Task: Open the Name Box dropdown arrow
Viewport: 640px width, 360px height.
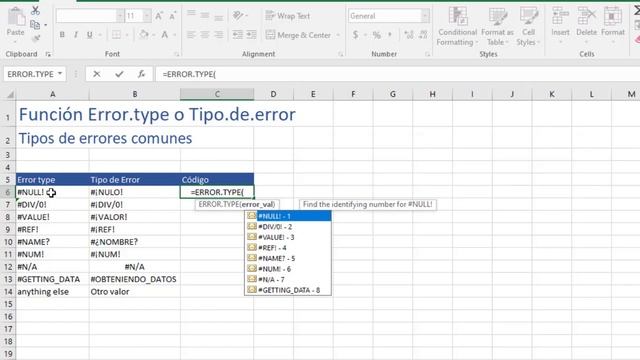Action: (60, 74)
